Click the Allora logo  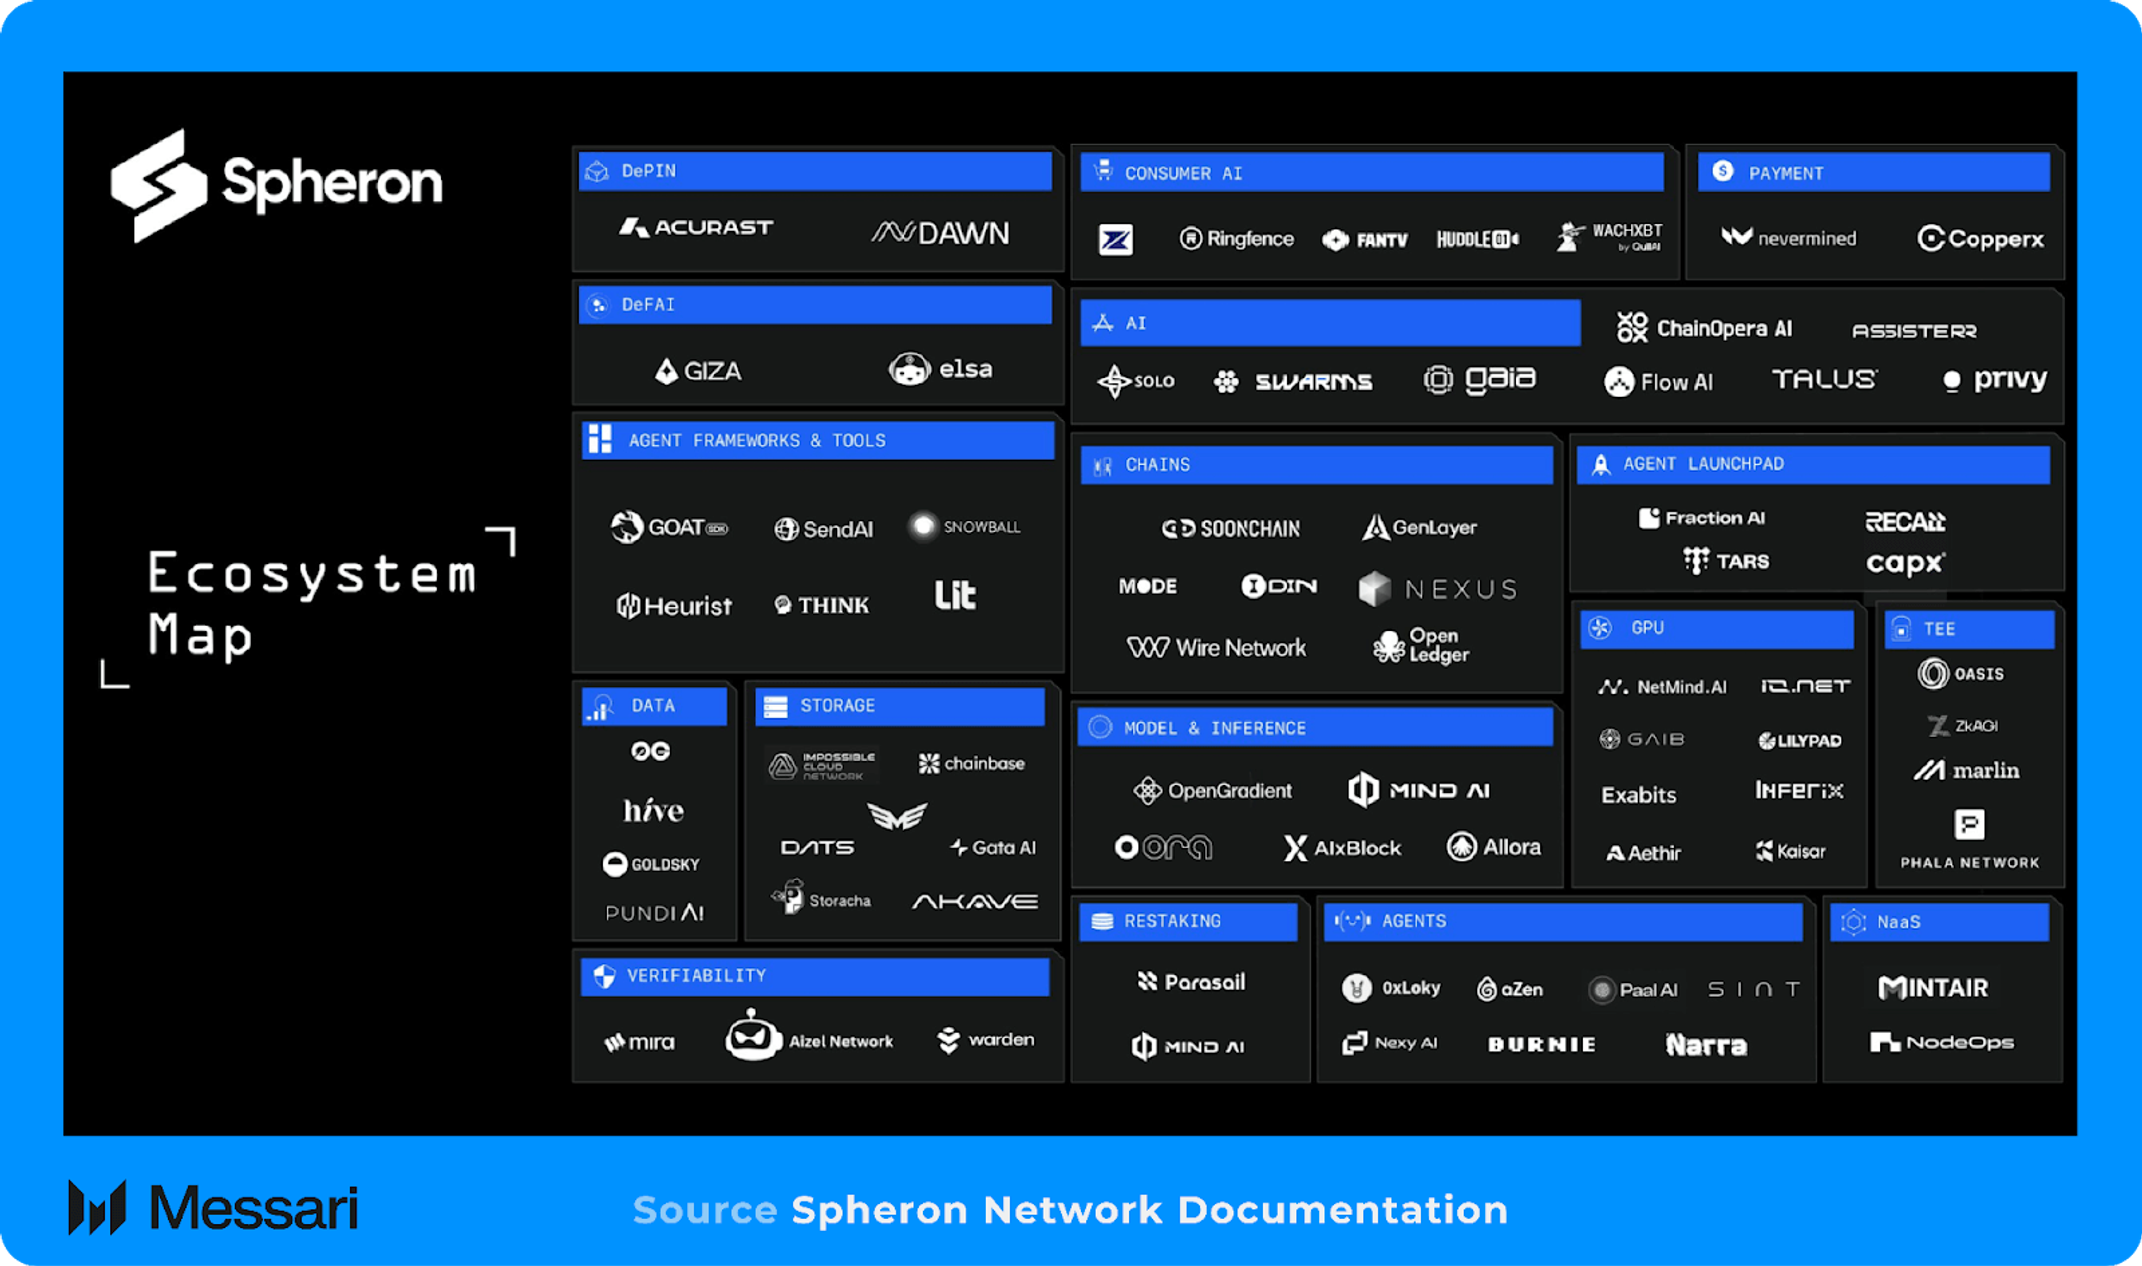point(1494,847)
